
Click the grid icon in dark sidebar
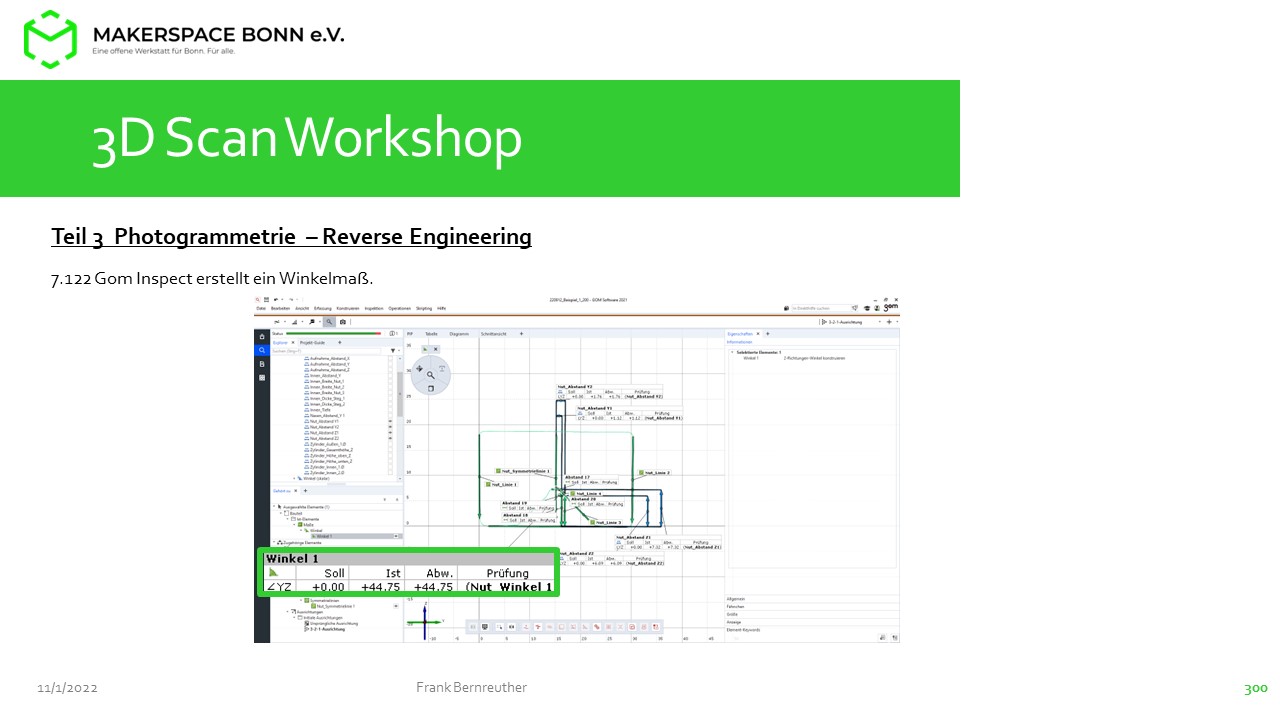262,378
